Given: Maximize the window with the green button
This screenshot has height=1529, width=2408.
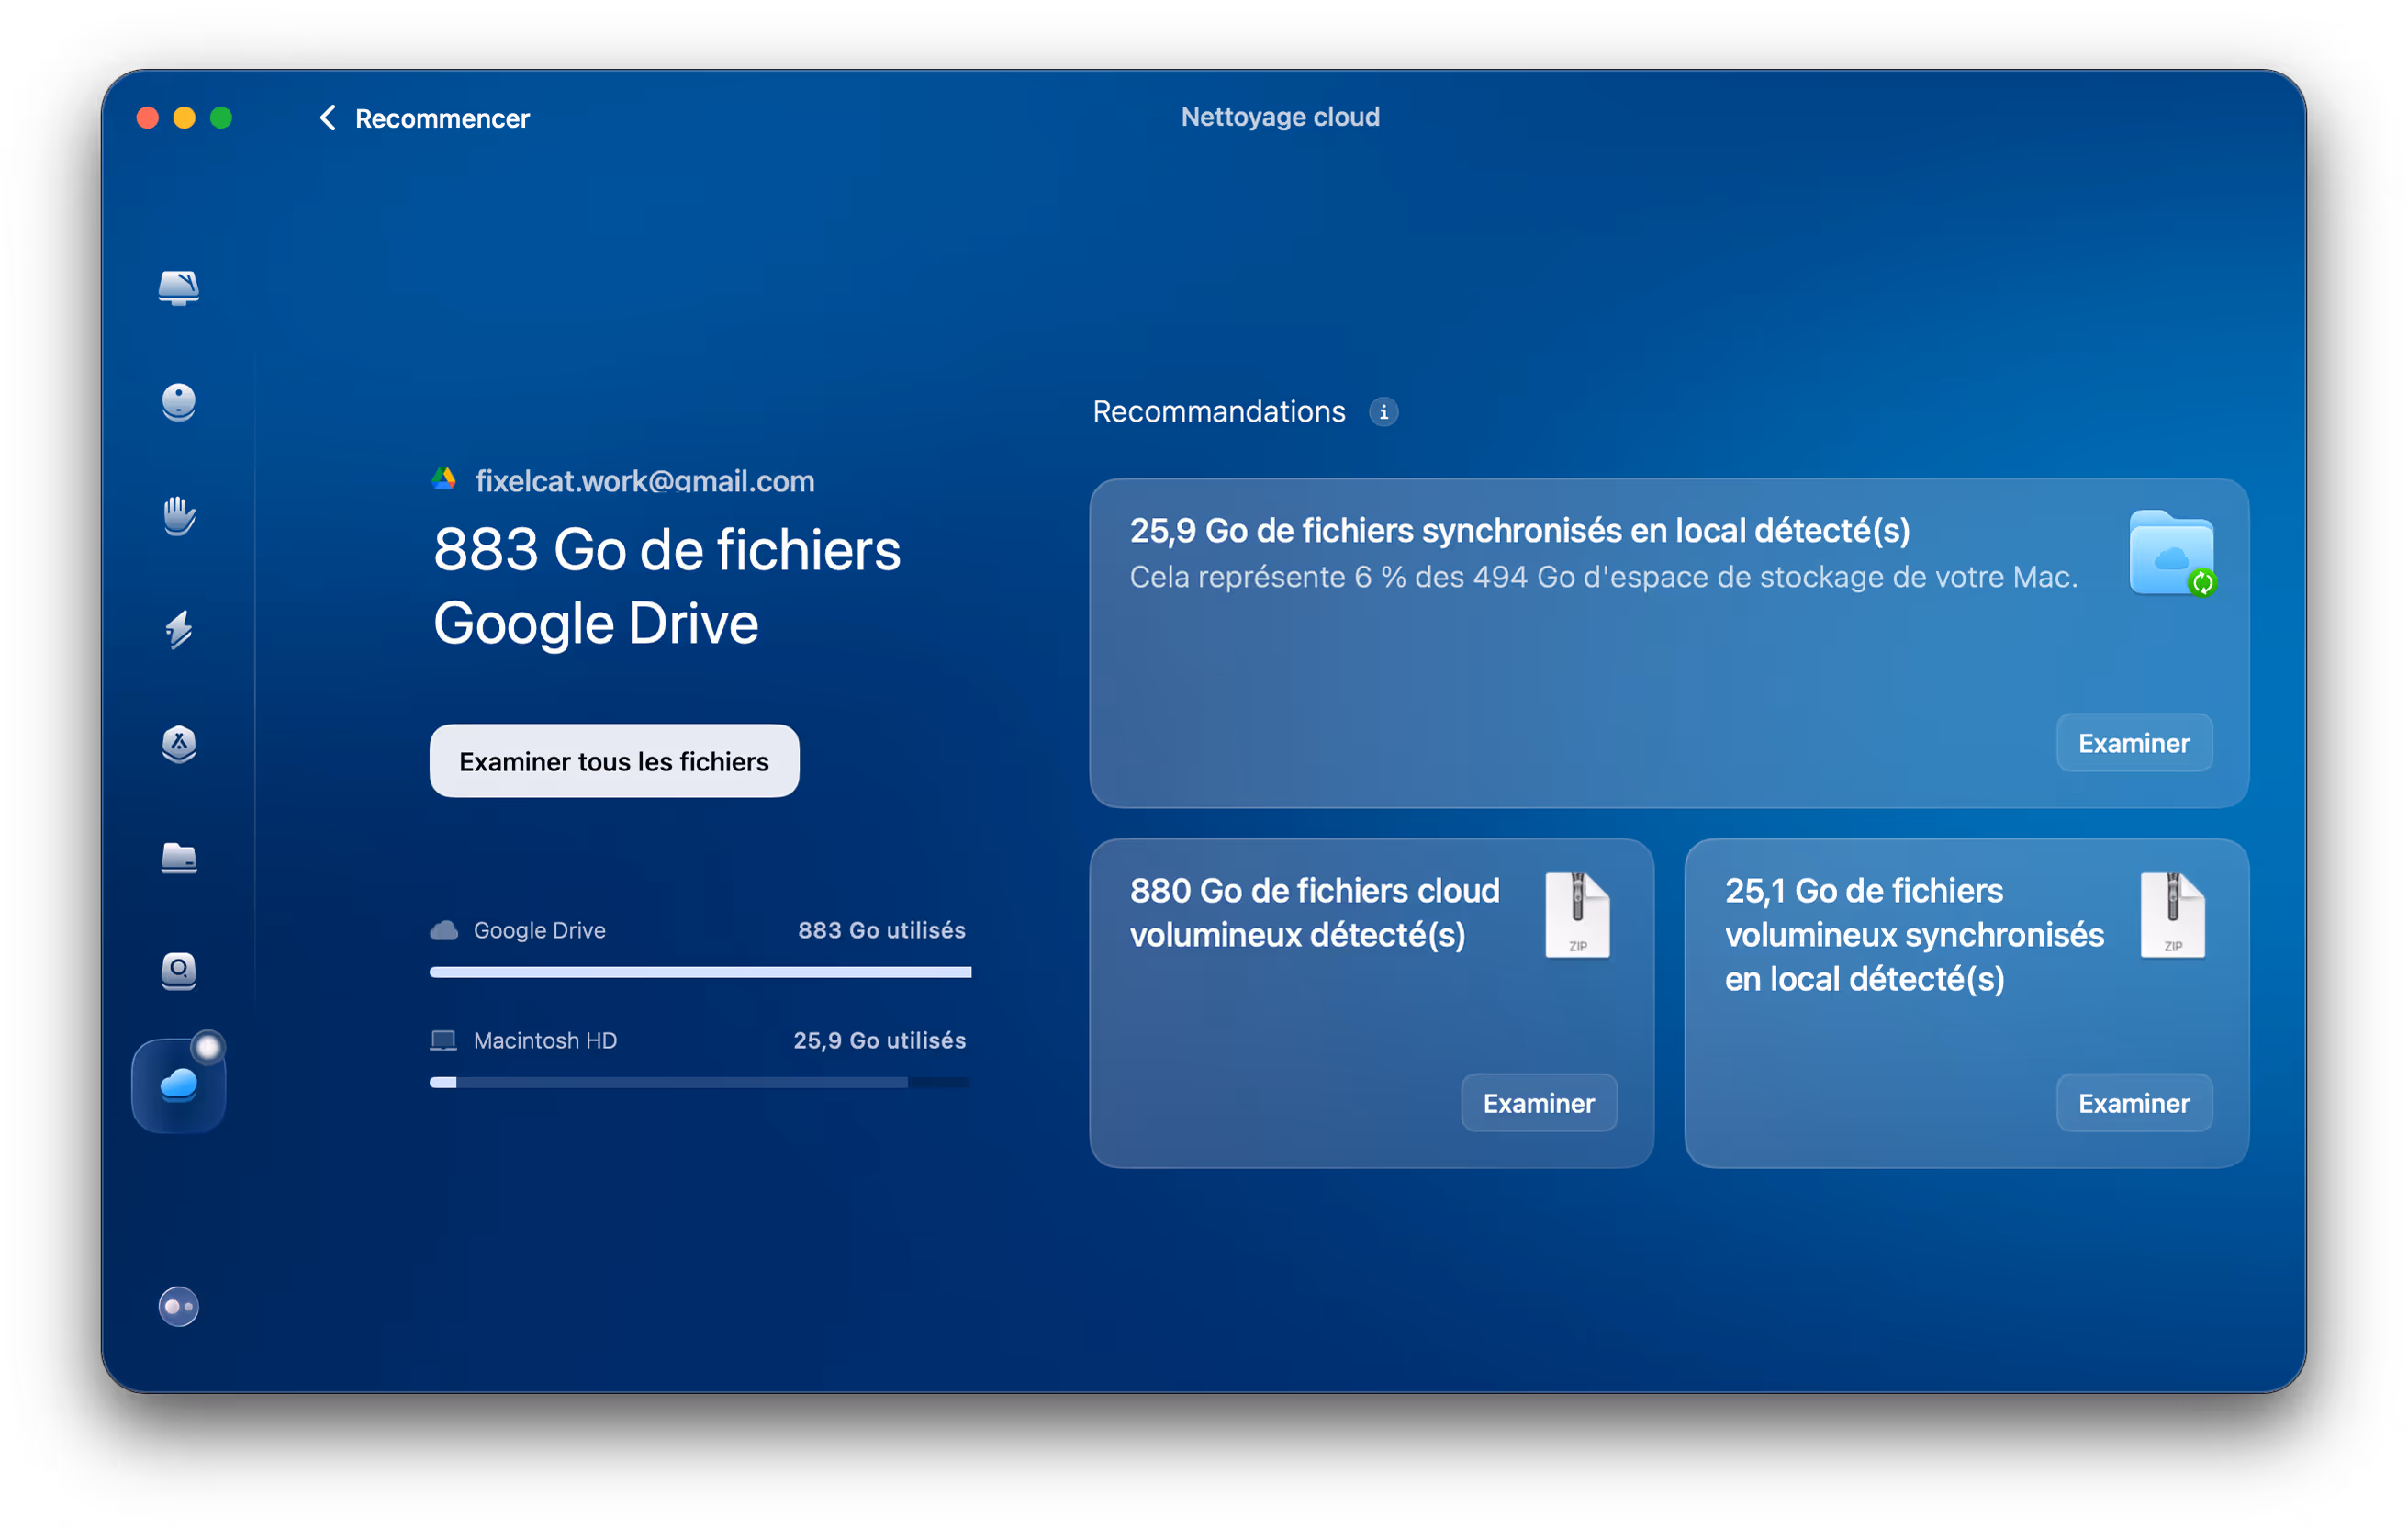Looking at the screenshot, I should pyautogui.click(x=221, y=118).
